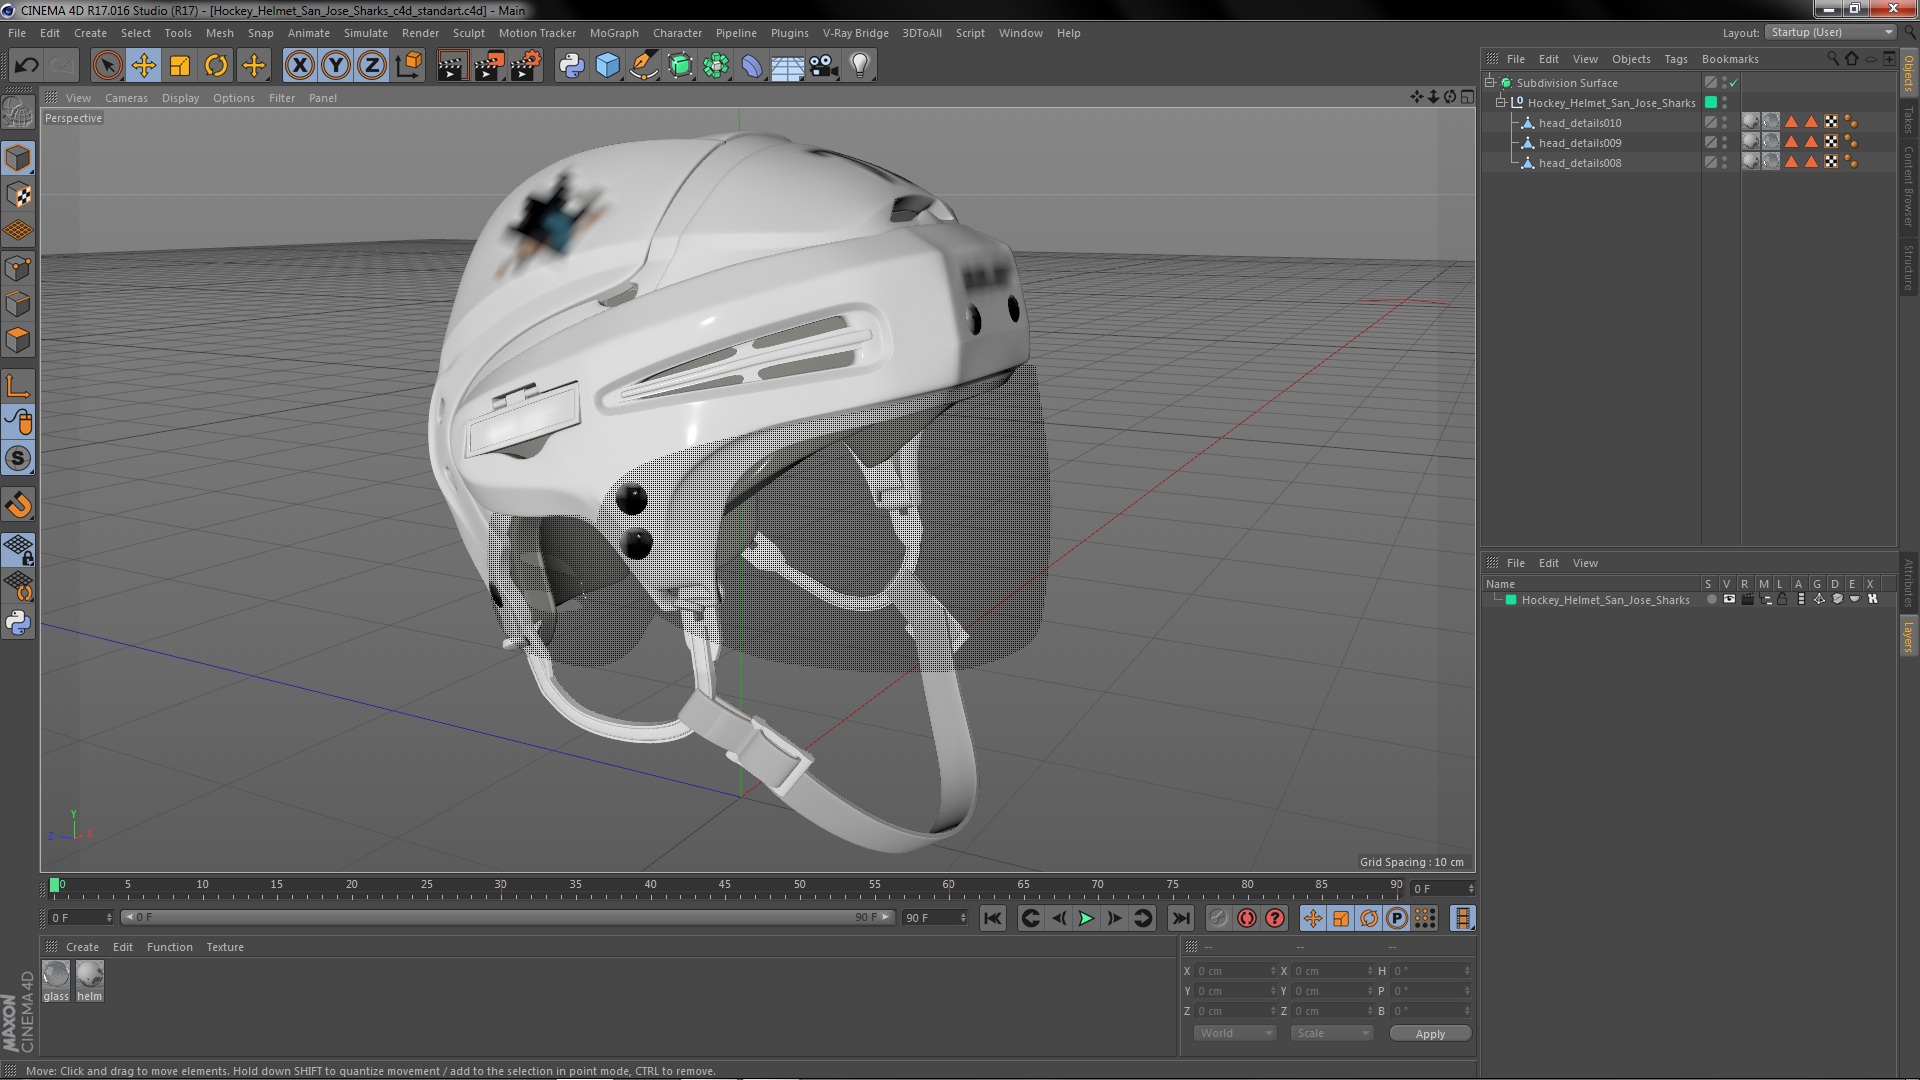
Task: Go to start of animation
Action: click(x=992, y=918)
